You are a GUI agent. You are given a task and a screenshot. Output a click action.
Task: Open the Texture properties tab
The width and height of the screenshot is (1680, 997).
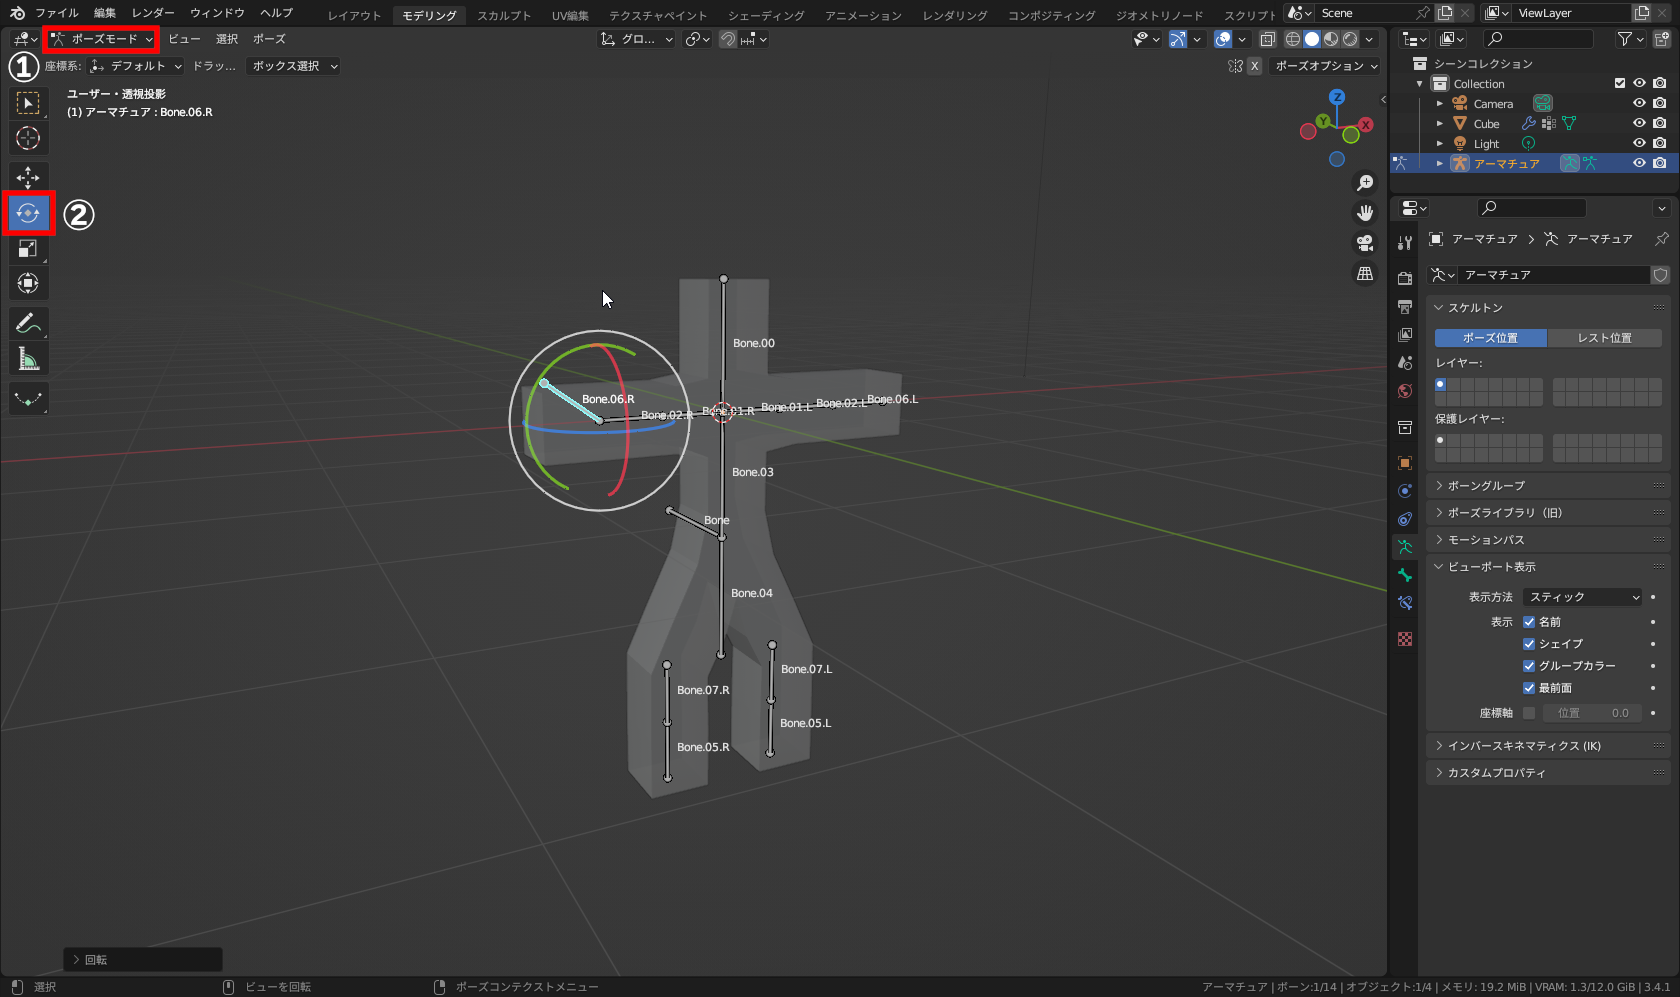1405,639
